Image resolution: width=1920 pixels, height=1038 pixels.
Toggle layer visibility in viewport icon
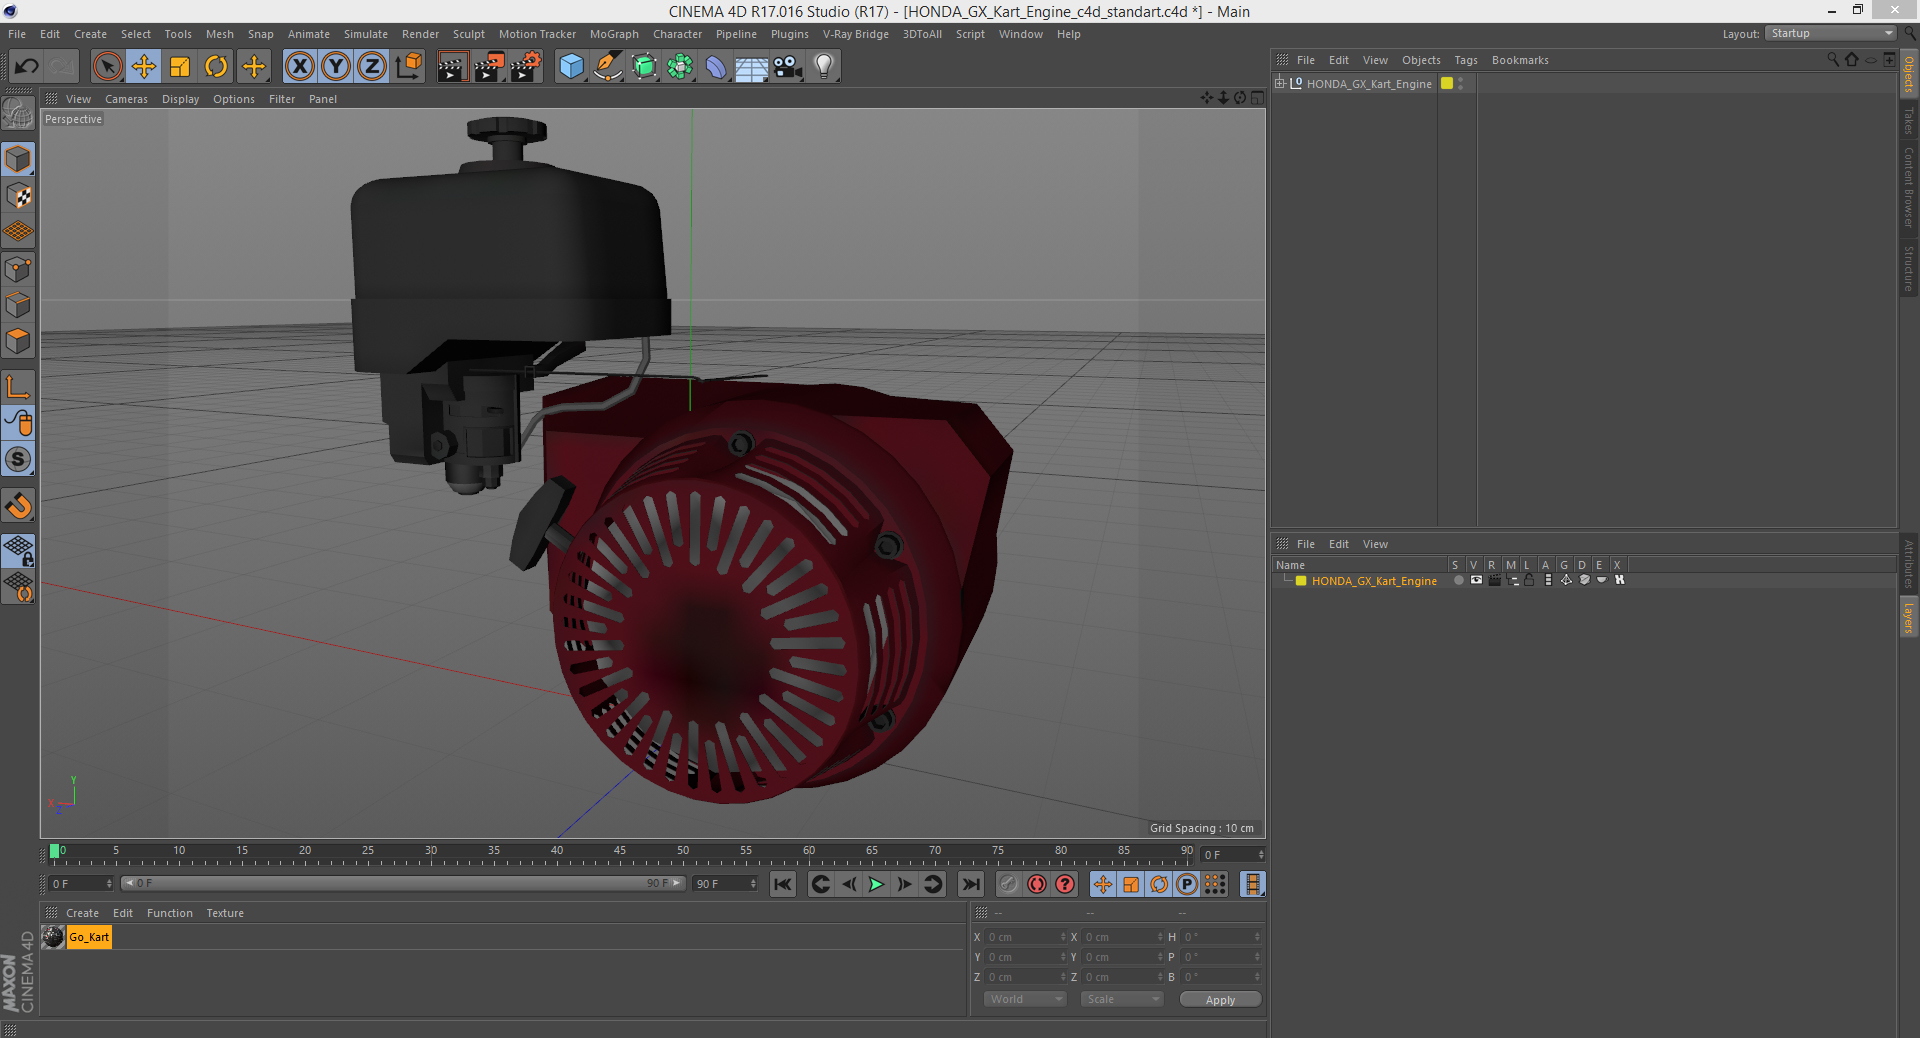[x=1476, y=580]
